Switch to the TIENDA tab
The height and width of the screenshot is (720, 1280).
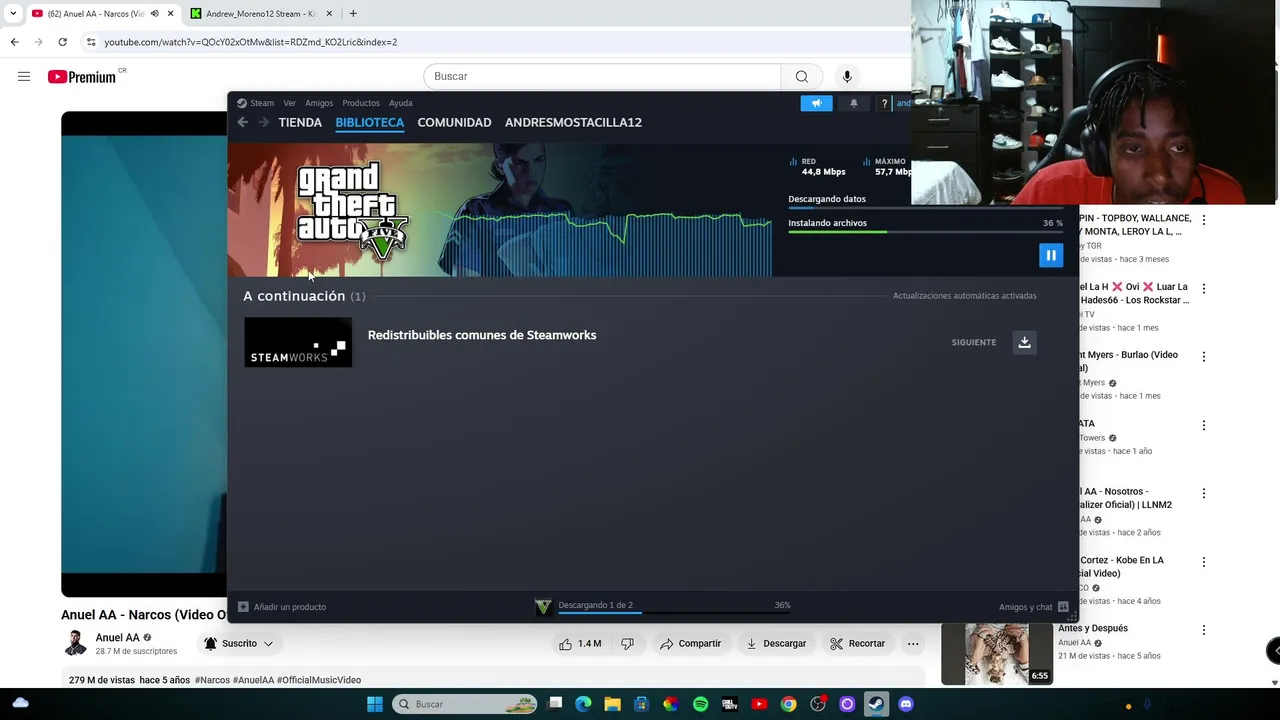pyautogui.click(x=300, y=122)
